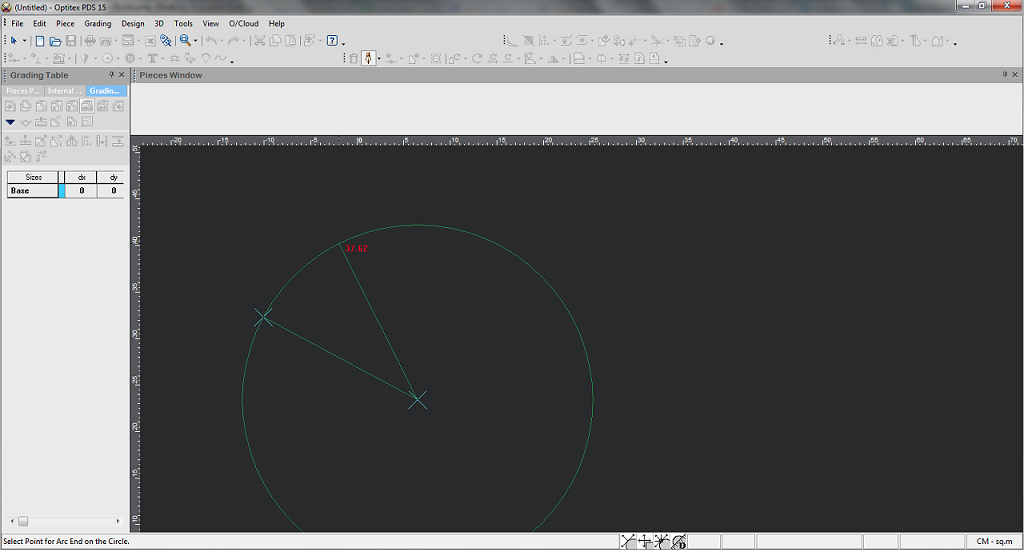Select the Text tool icon

pos(152,58)
